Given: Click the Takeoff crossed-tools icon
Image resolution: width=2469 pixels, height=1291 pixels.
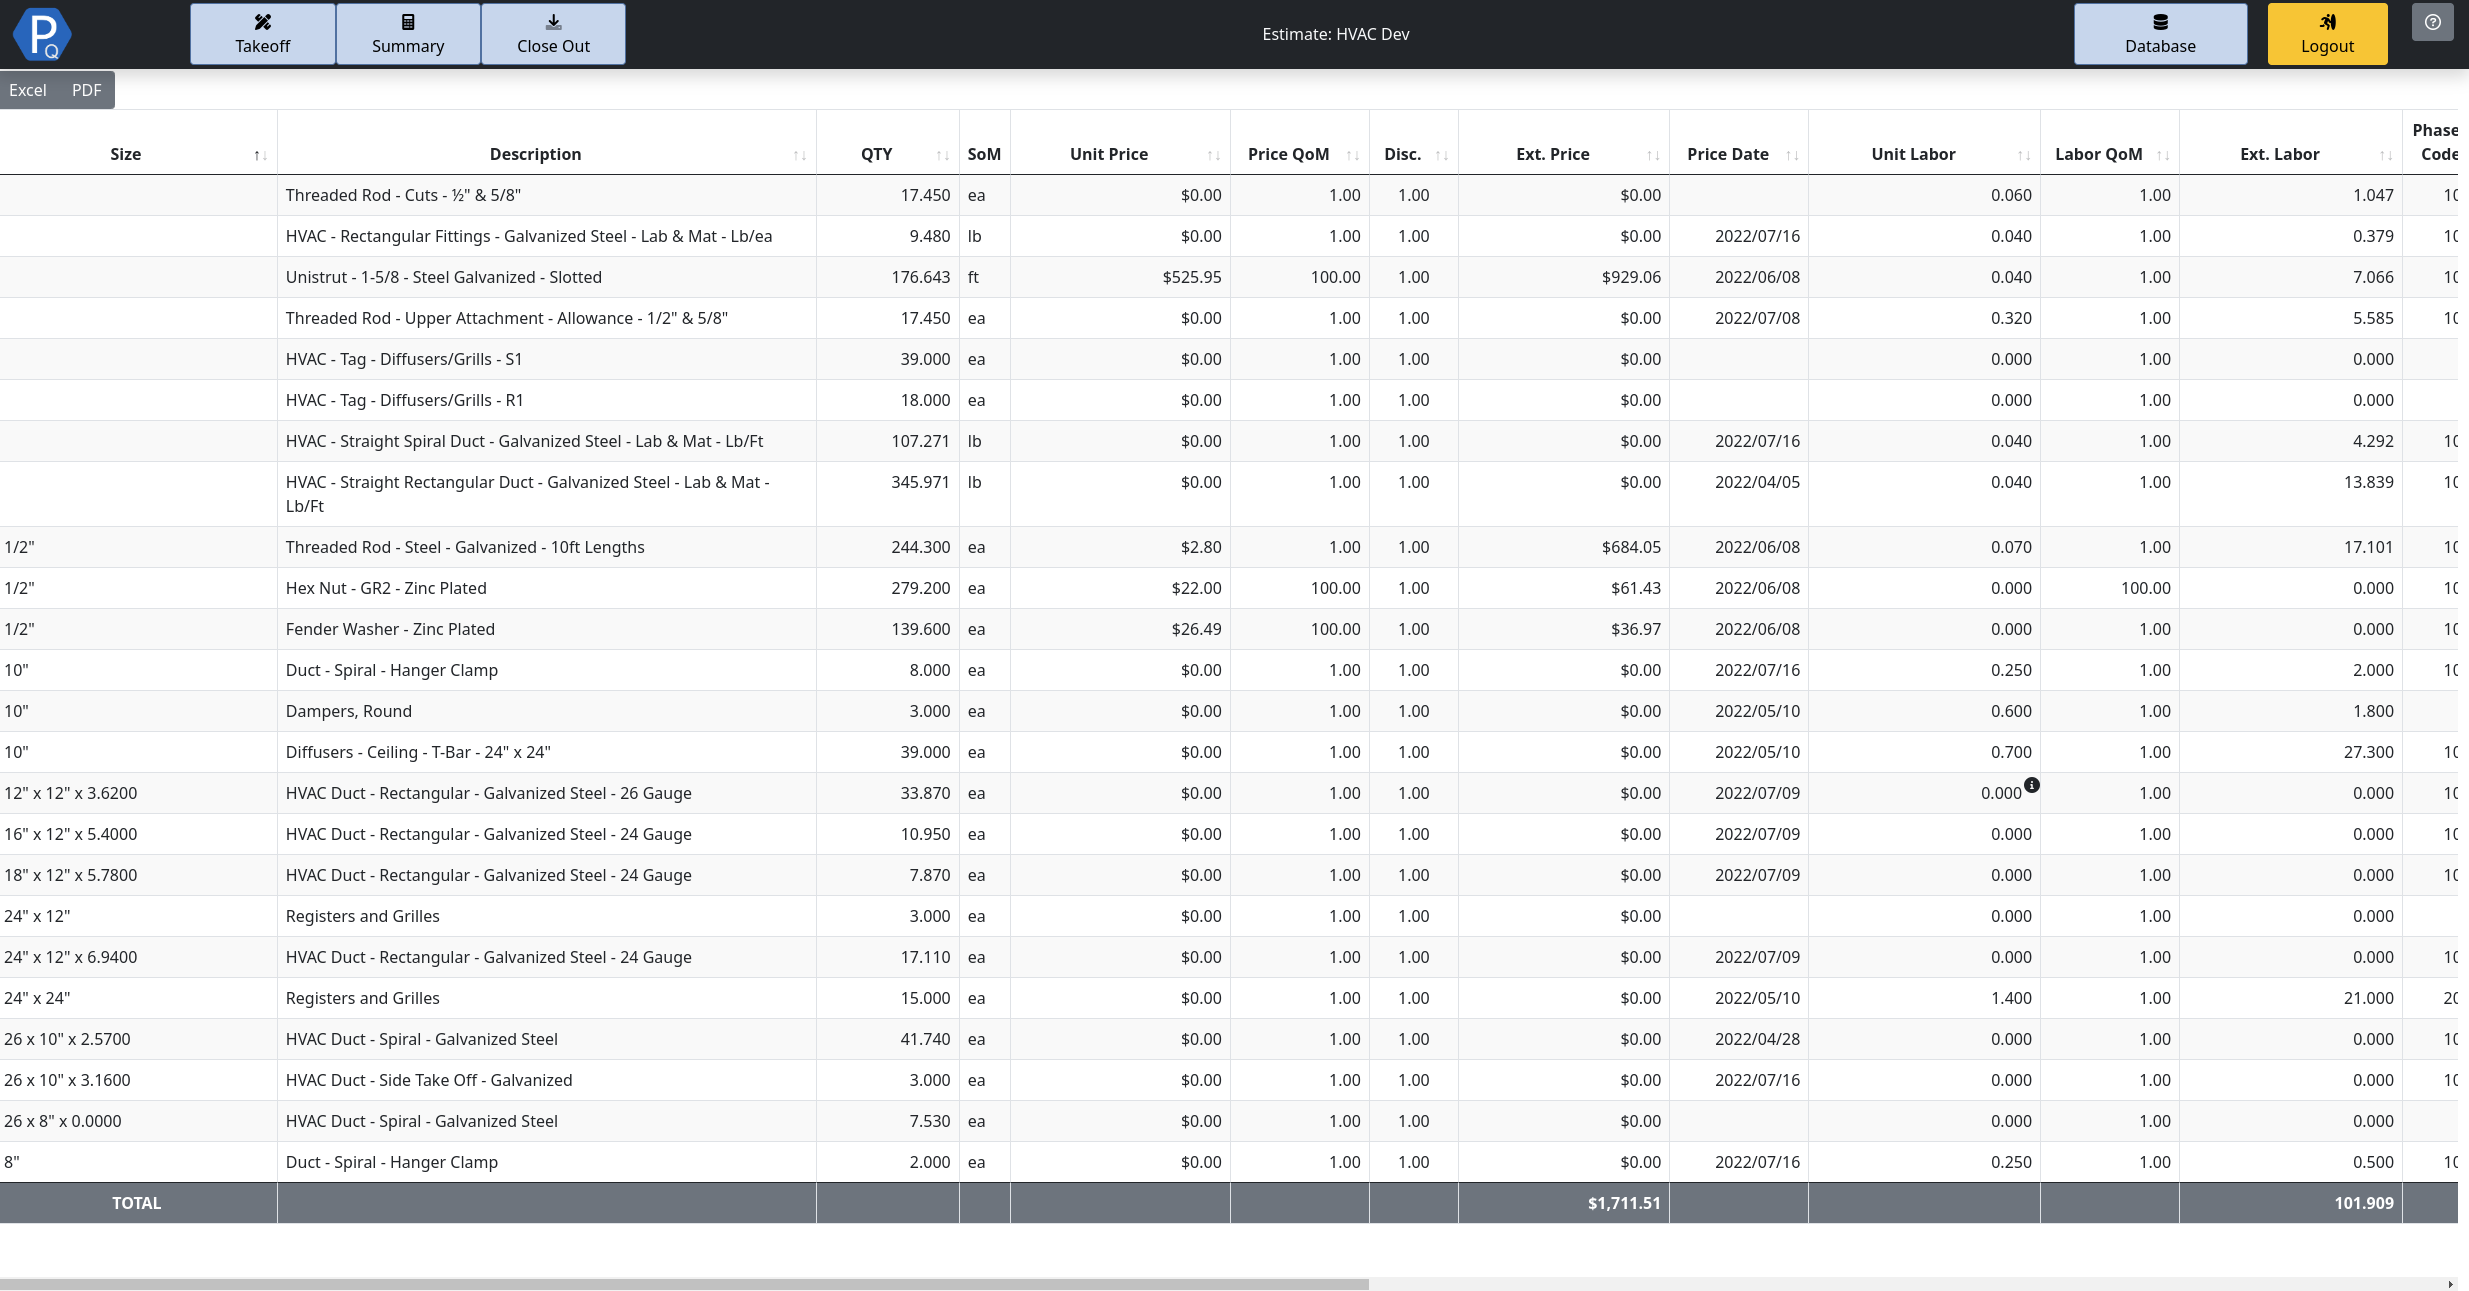Looking at the screenshot, I should click(x=262, y=21).
